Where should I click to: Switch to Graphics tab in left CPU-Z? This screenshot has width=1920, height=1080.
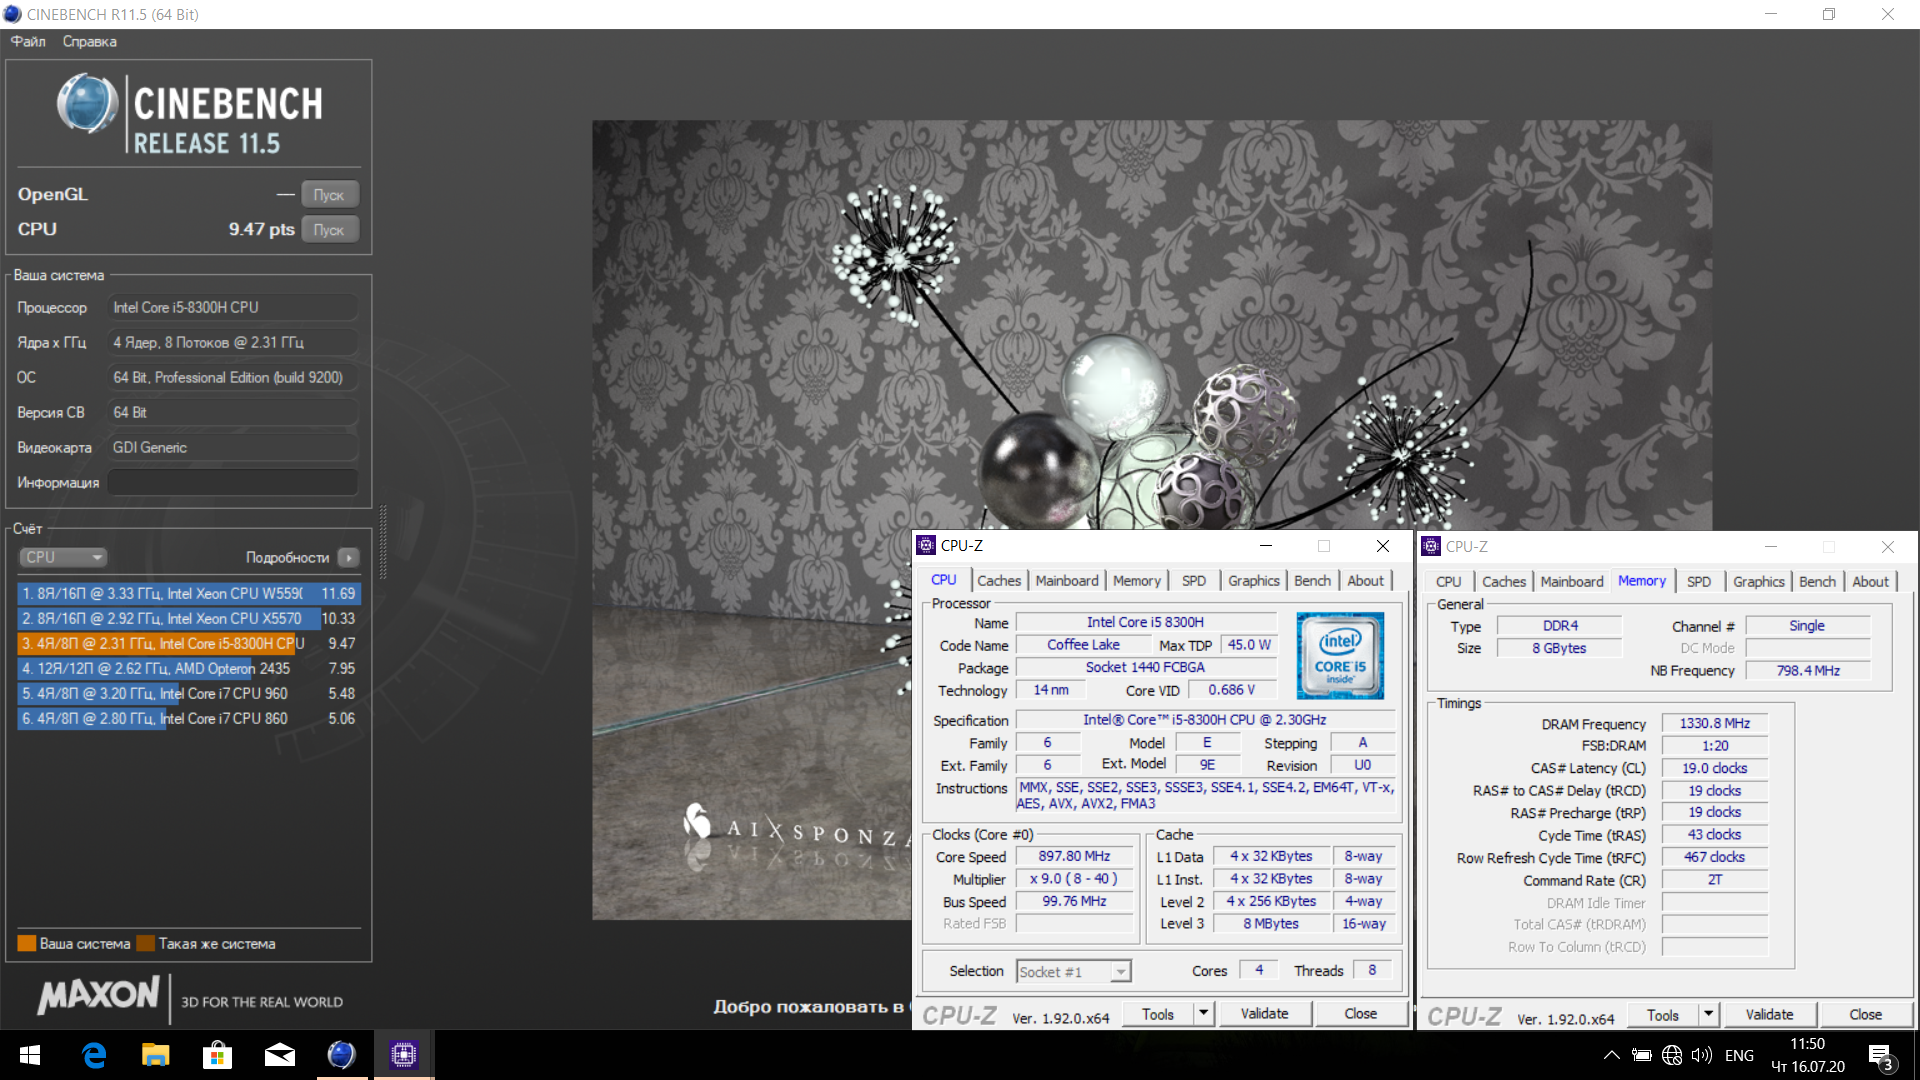[x=1254, y=580]
